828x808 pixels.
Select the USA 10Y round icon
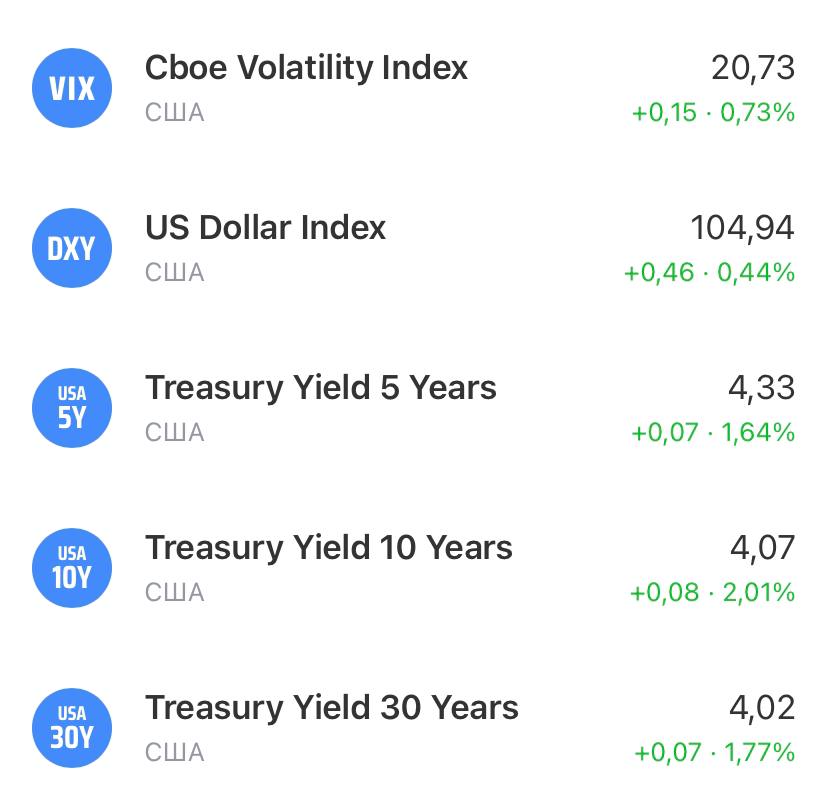point(71,568)
